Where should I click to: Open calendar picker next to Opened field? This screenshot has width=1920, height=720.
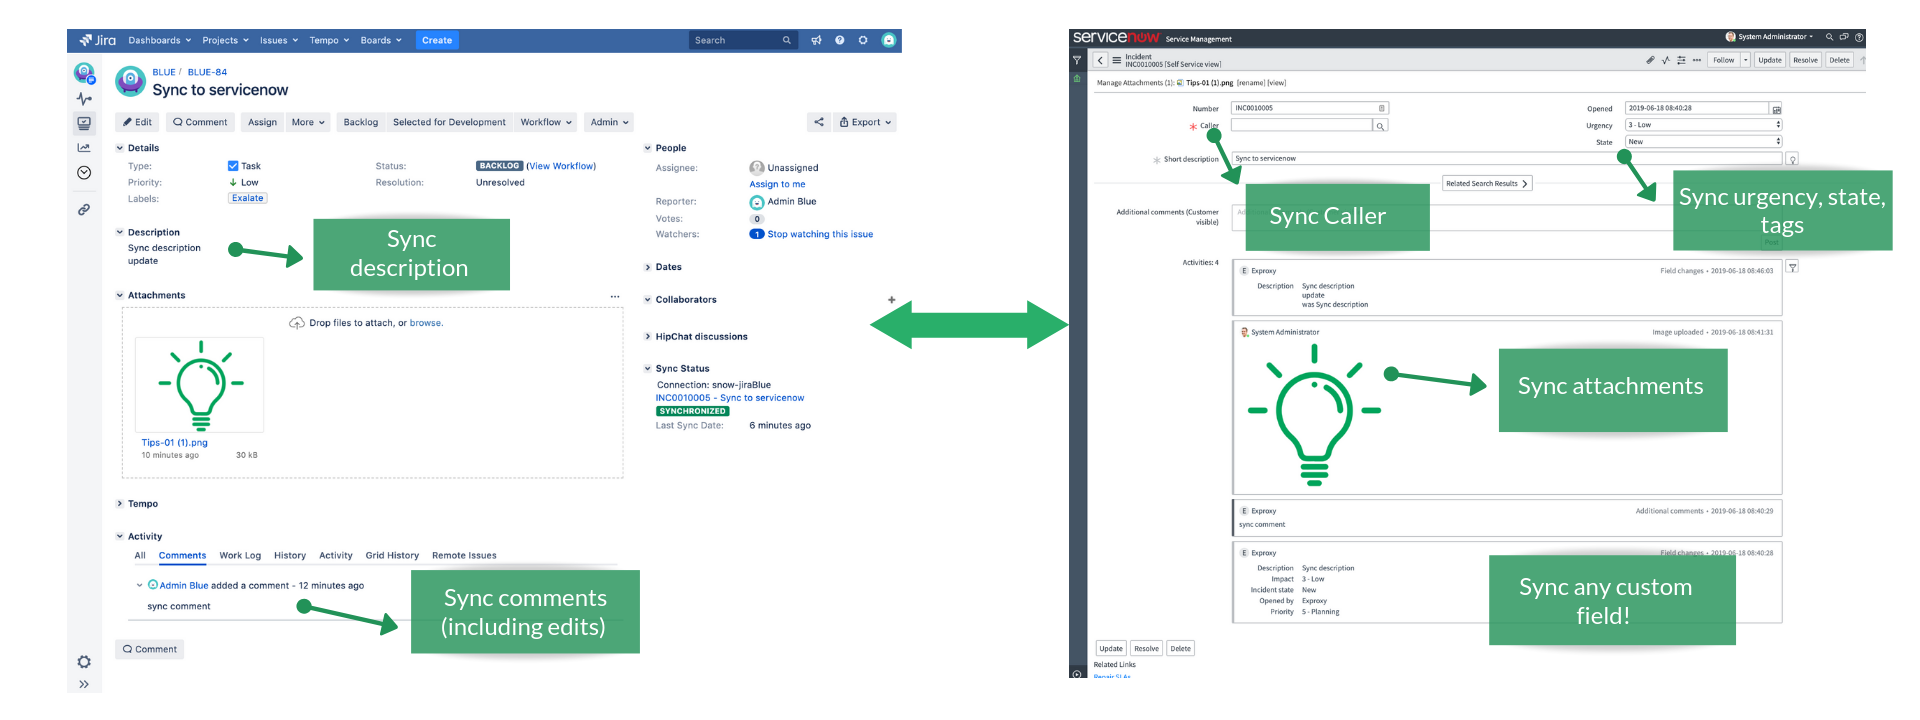click(1776, 109)
